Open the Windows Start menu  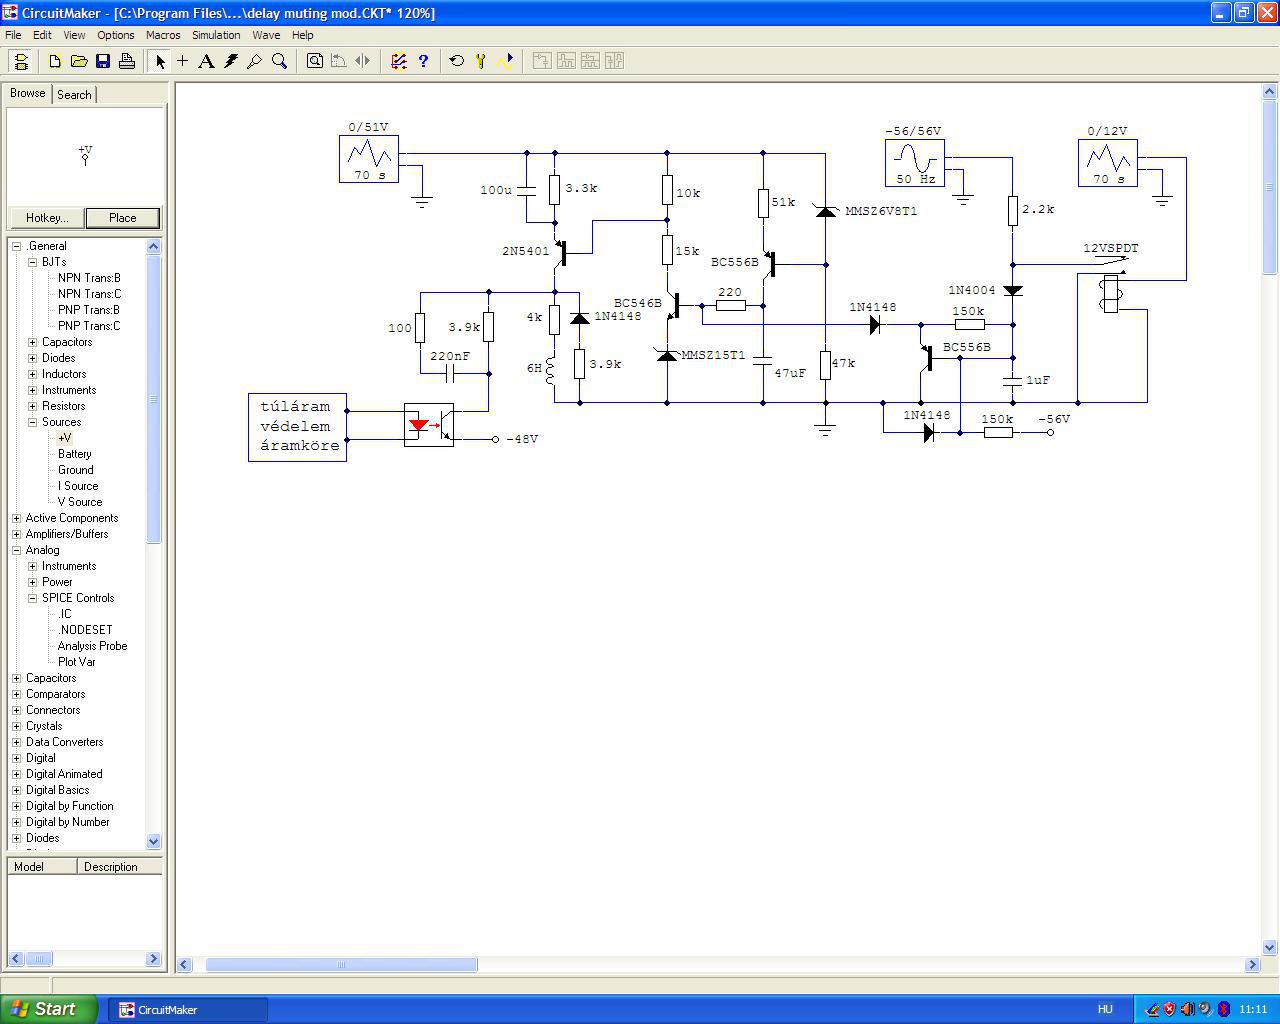[49, 1009]
